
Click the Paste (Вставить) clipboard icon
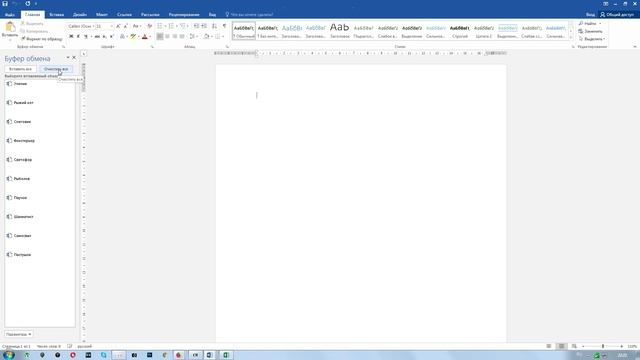click(10, 28)
